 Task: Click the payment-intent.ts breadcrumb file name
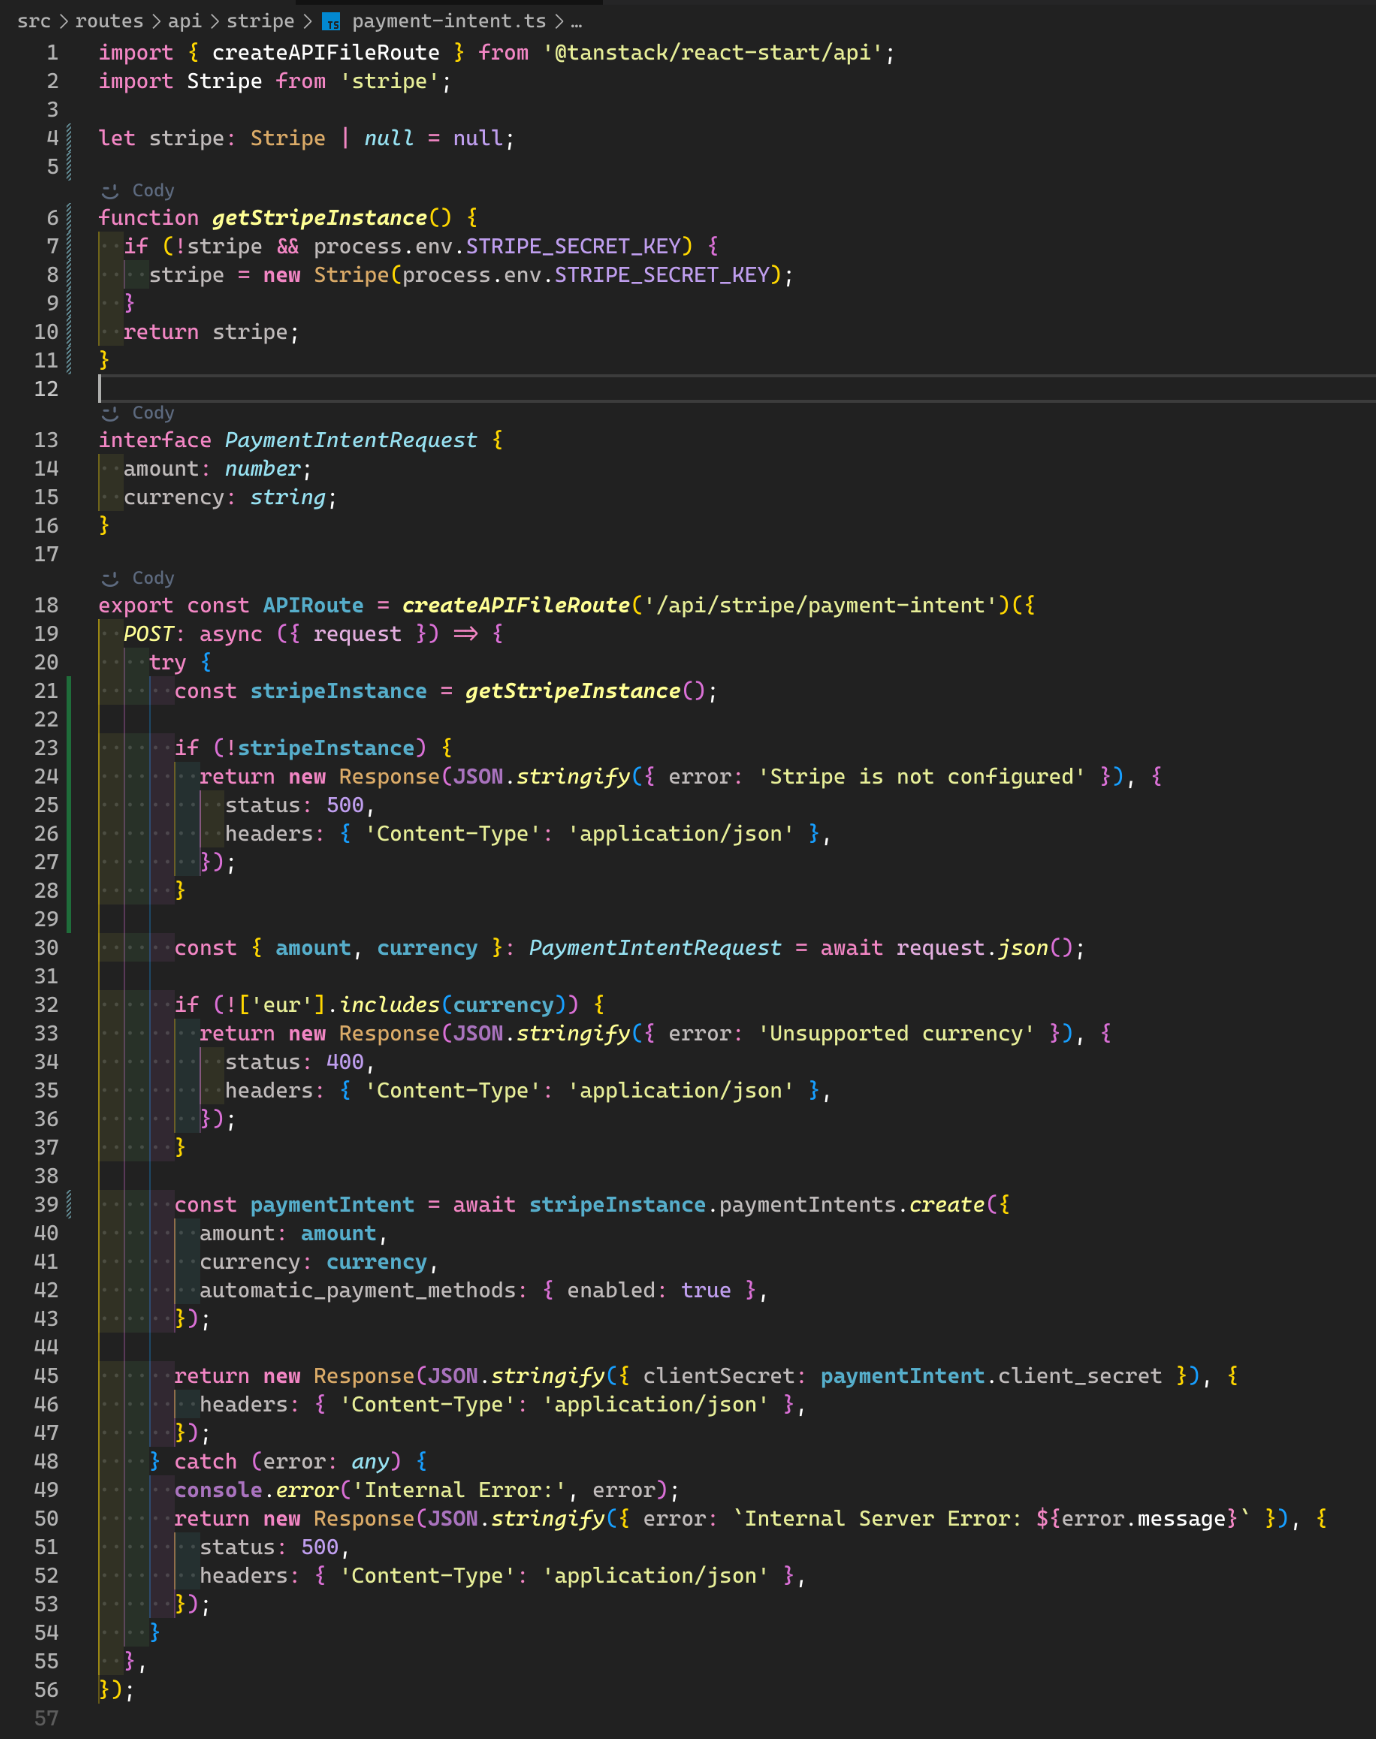(449, 21)
